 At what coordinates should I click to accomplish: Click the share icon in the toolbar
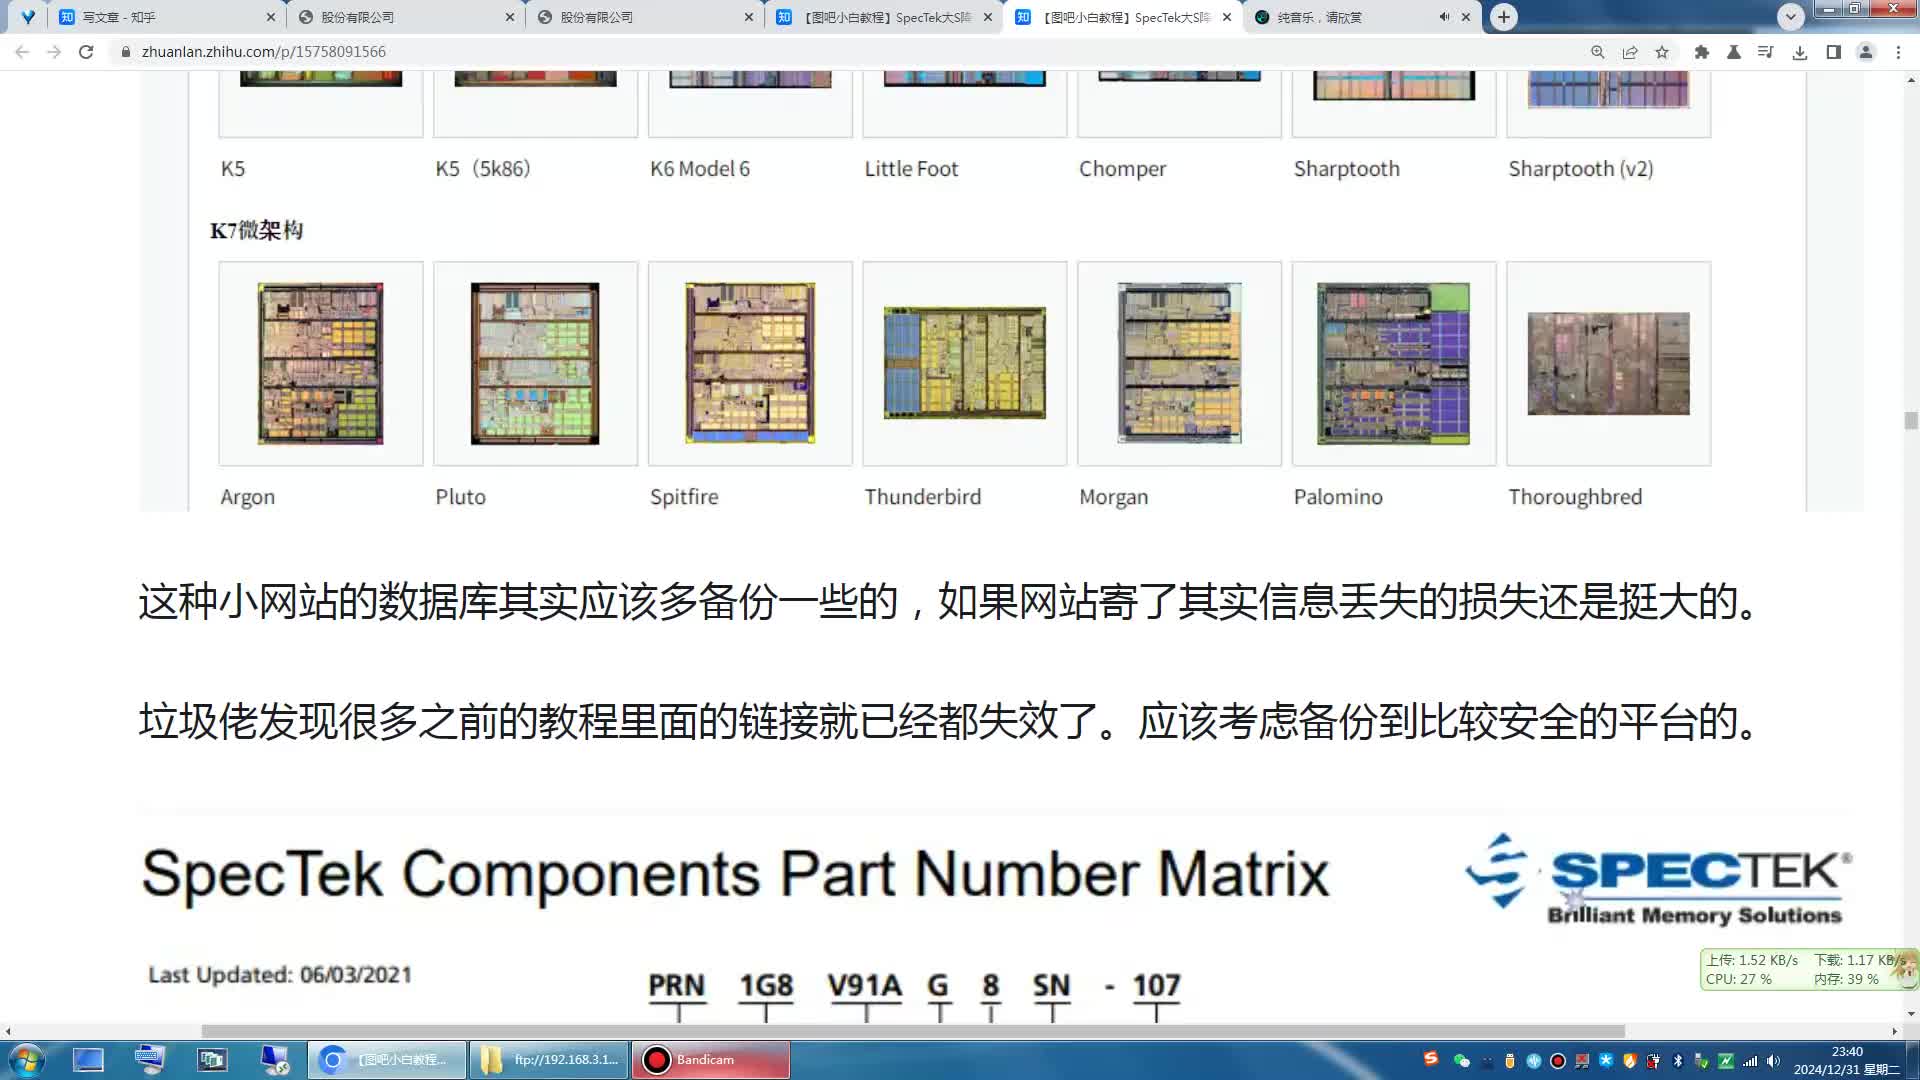pyautogui.click(x=1629, y=52)
